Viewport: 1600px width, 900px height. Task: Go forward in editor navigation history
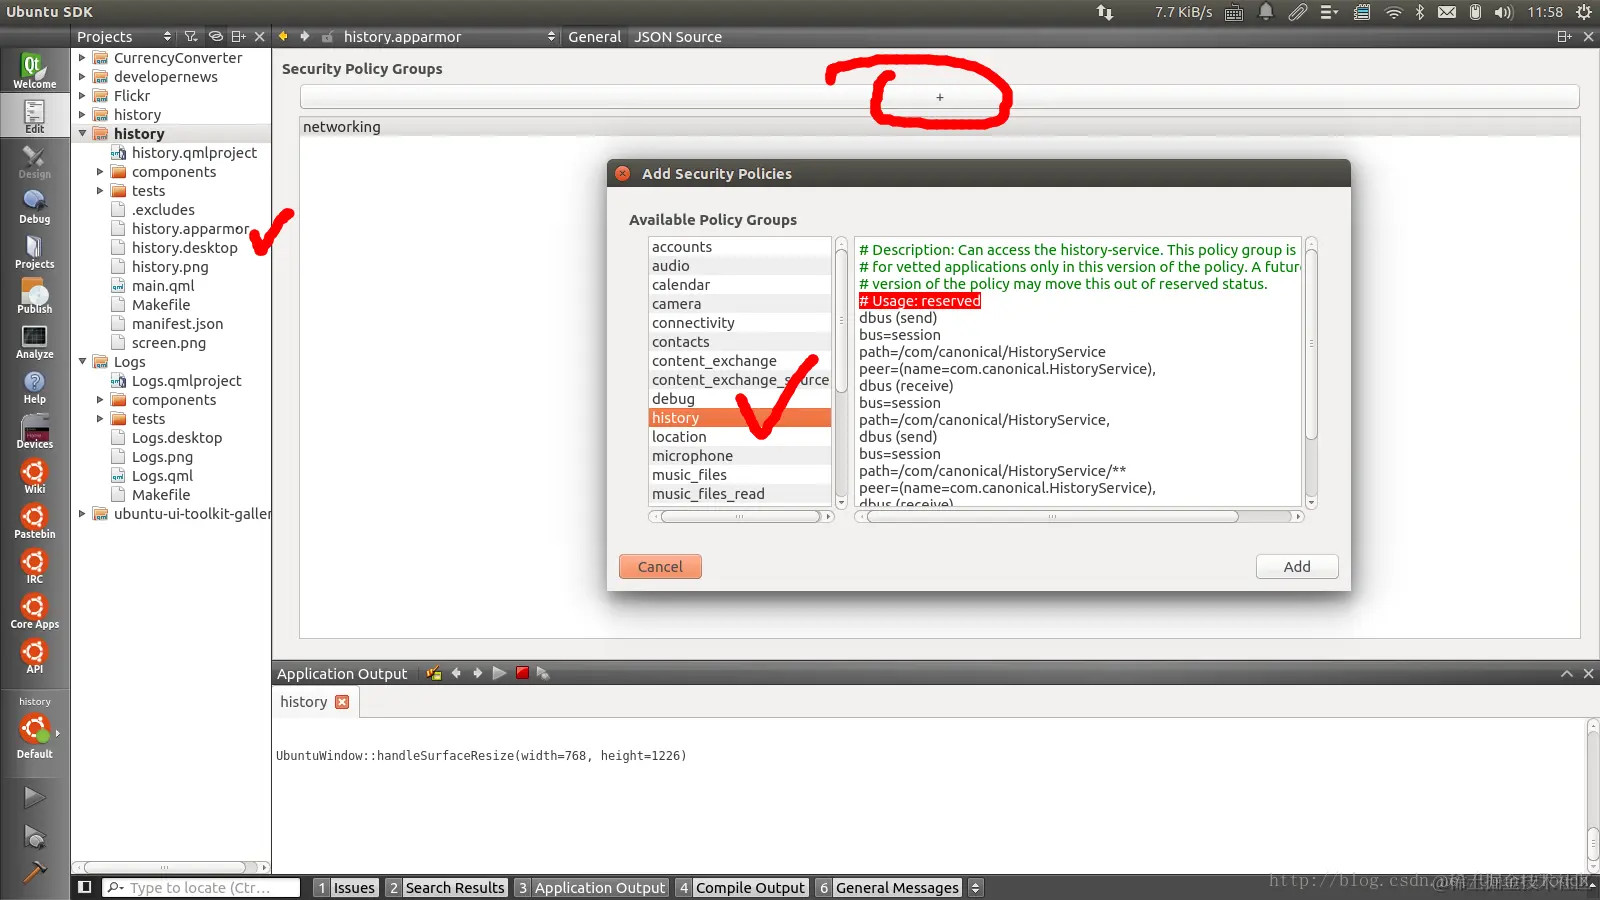point(305,36)
